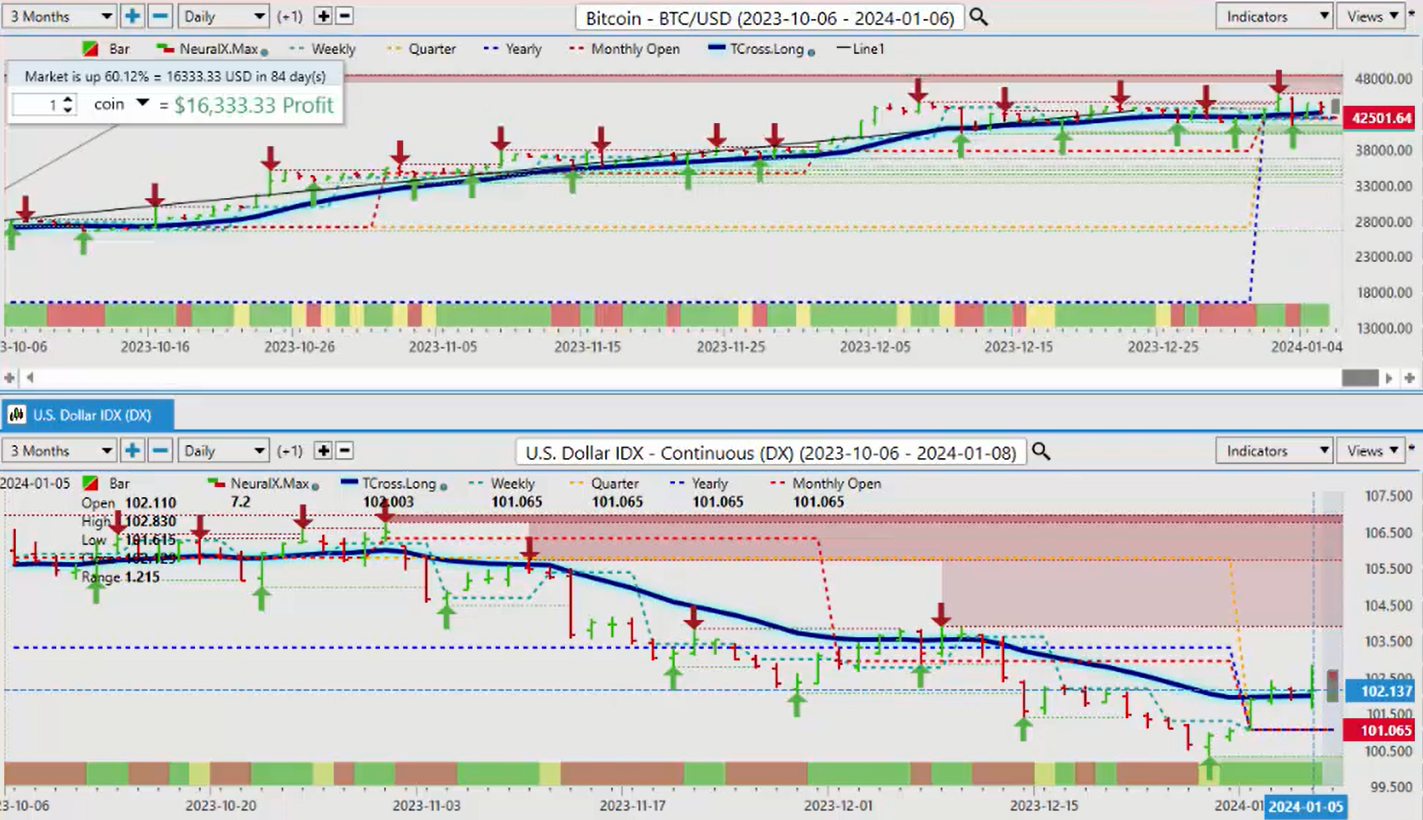The width and height of the screenshot is (1423, 820).
Task: Click 42501.64 price label on Bitcoin axis
Action: coord(1381,118)
